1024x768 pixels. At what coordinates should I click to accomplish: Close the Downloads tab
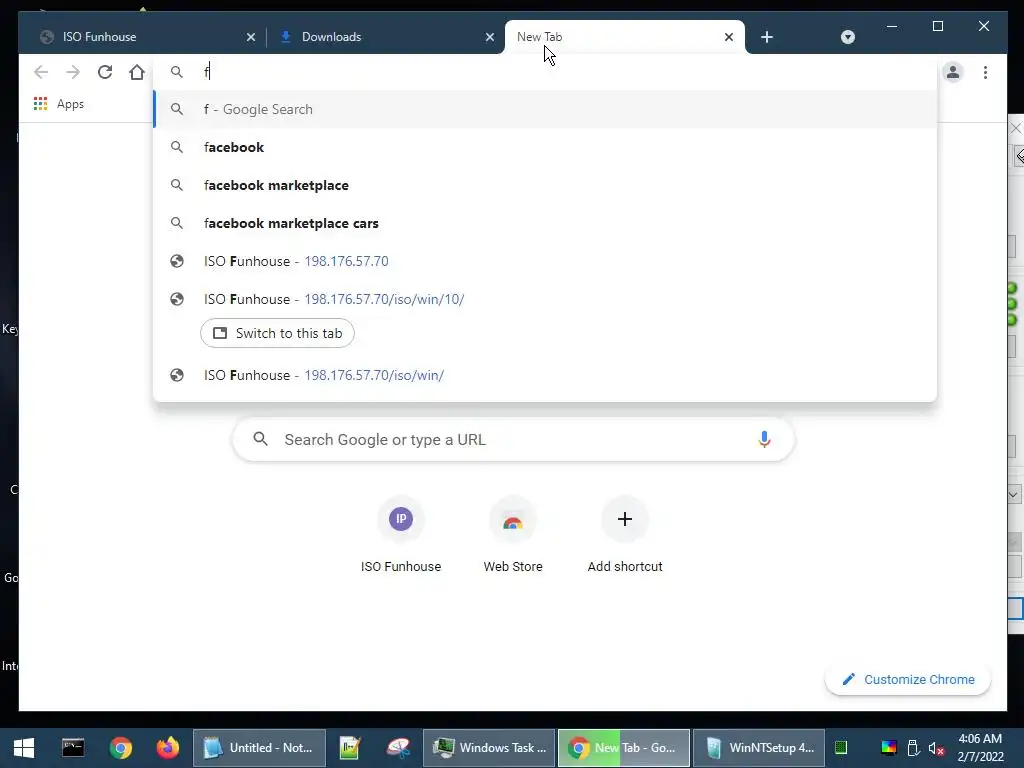[x=490, y=37]
